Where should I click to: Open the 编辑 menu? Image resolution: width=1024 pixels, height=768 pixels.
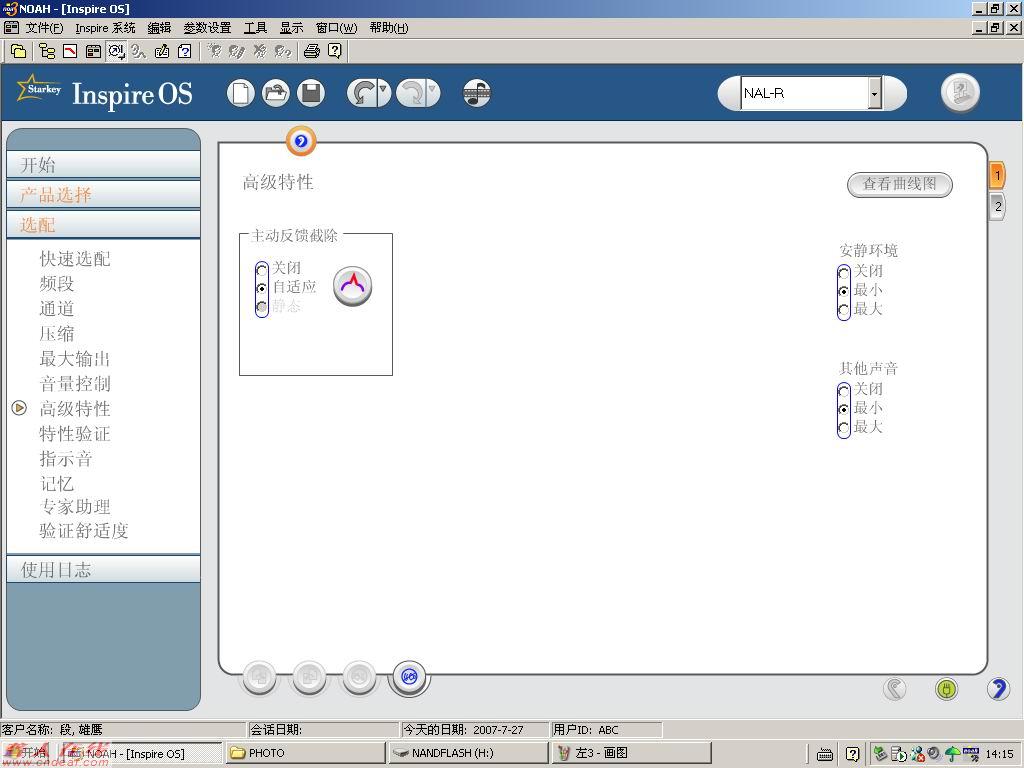(x=159, y=28)
